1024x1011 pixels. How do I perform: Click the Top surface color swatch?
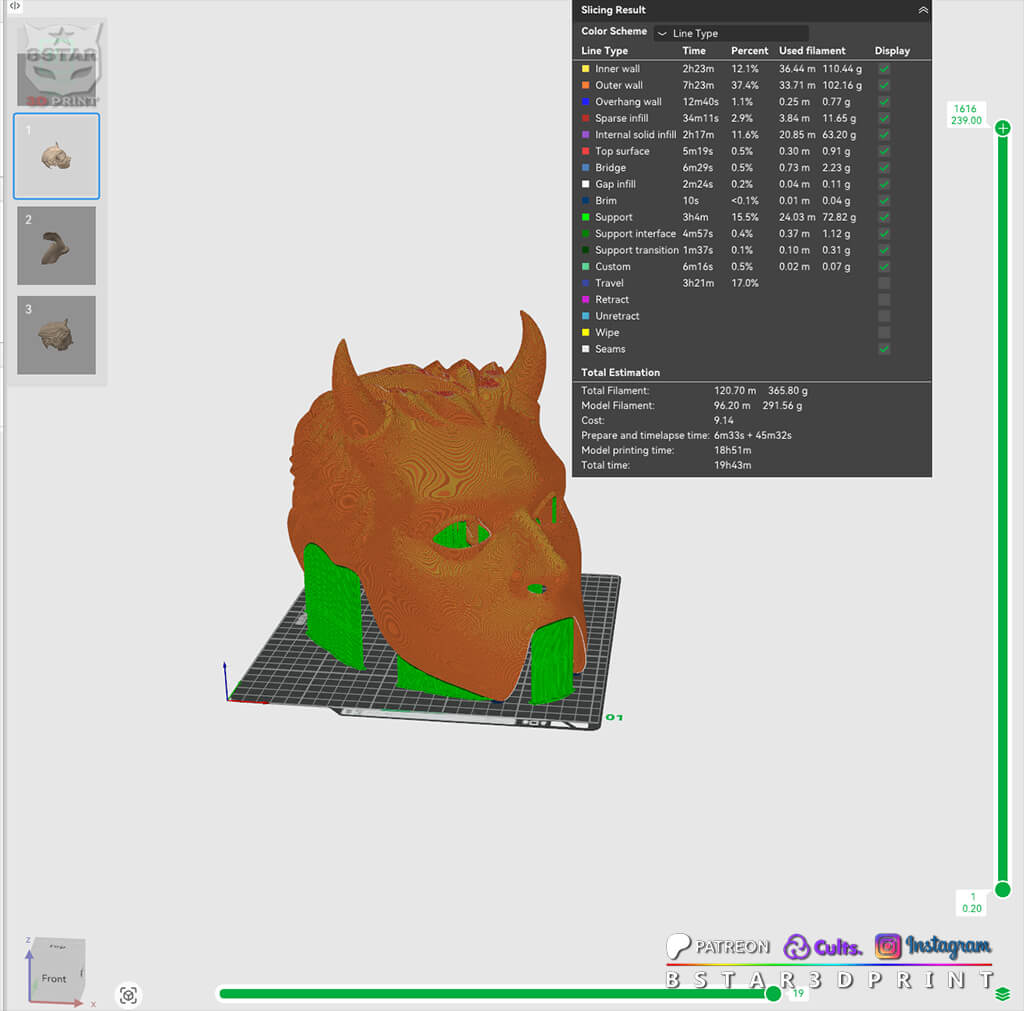[x=586, y=151]
